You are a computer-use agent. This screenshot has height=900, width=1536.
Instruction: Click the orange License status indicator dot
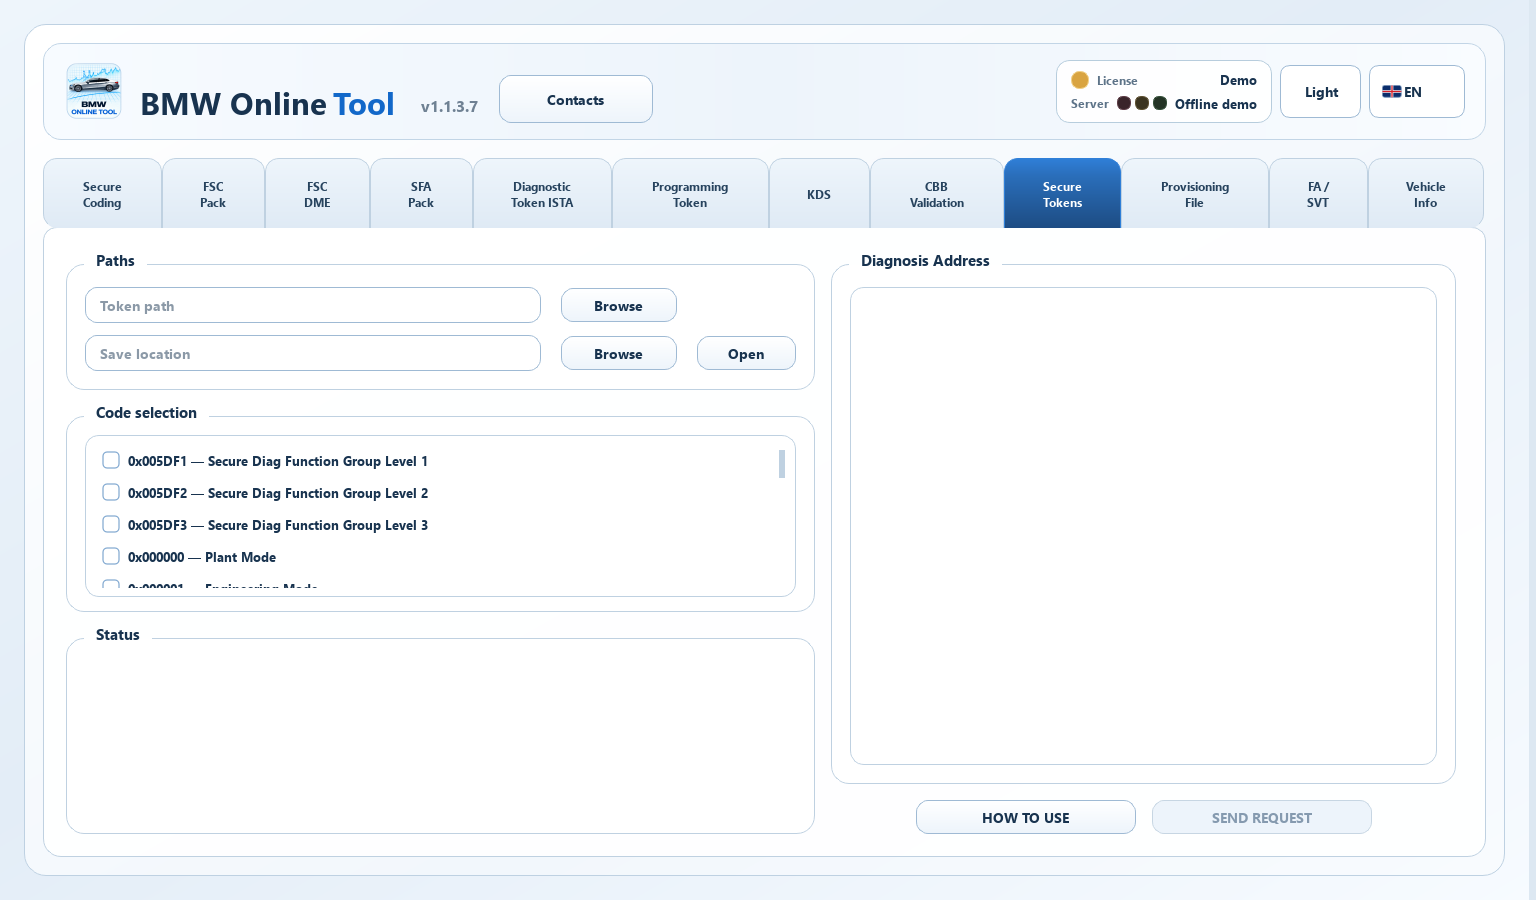tap(1080, 80)
